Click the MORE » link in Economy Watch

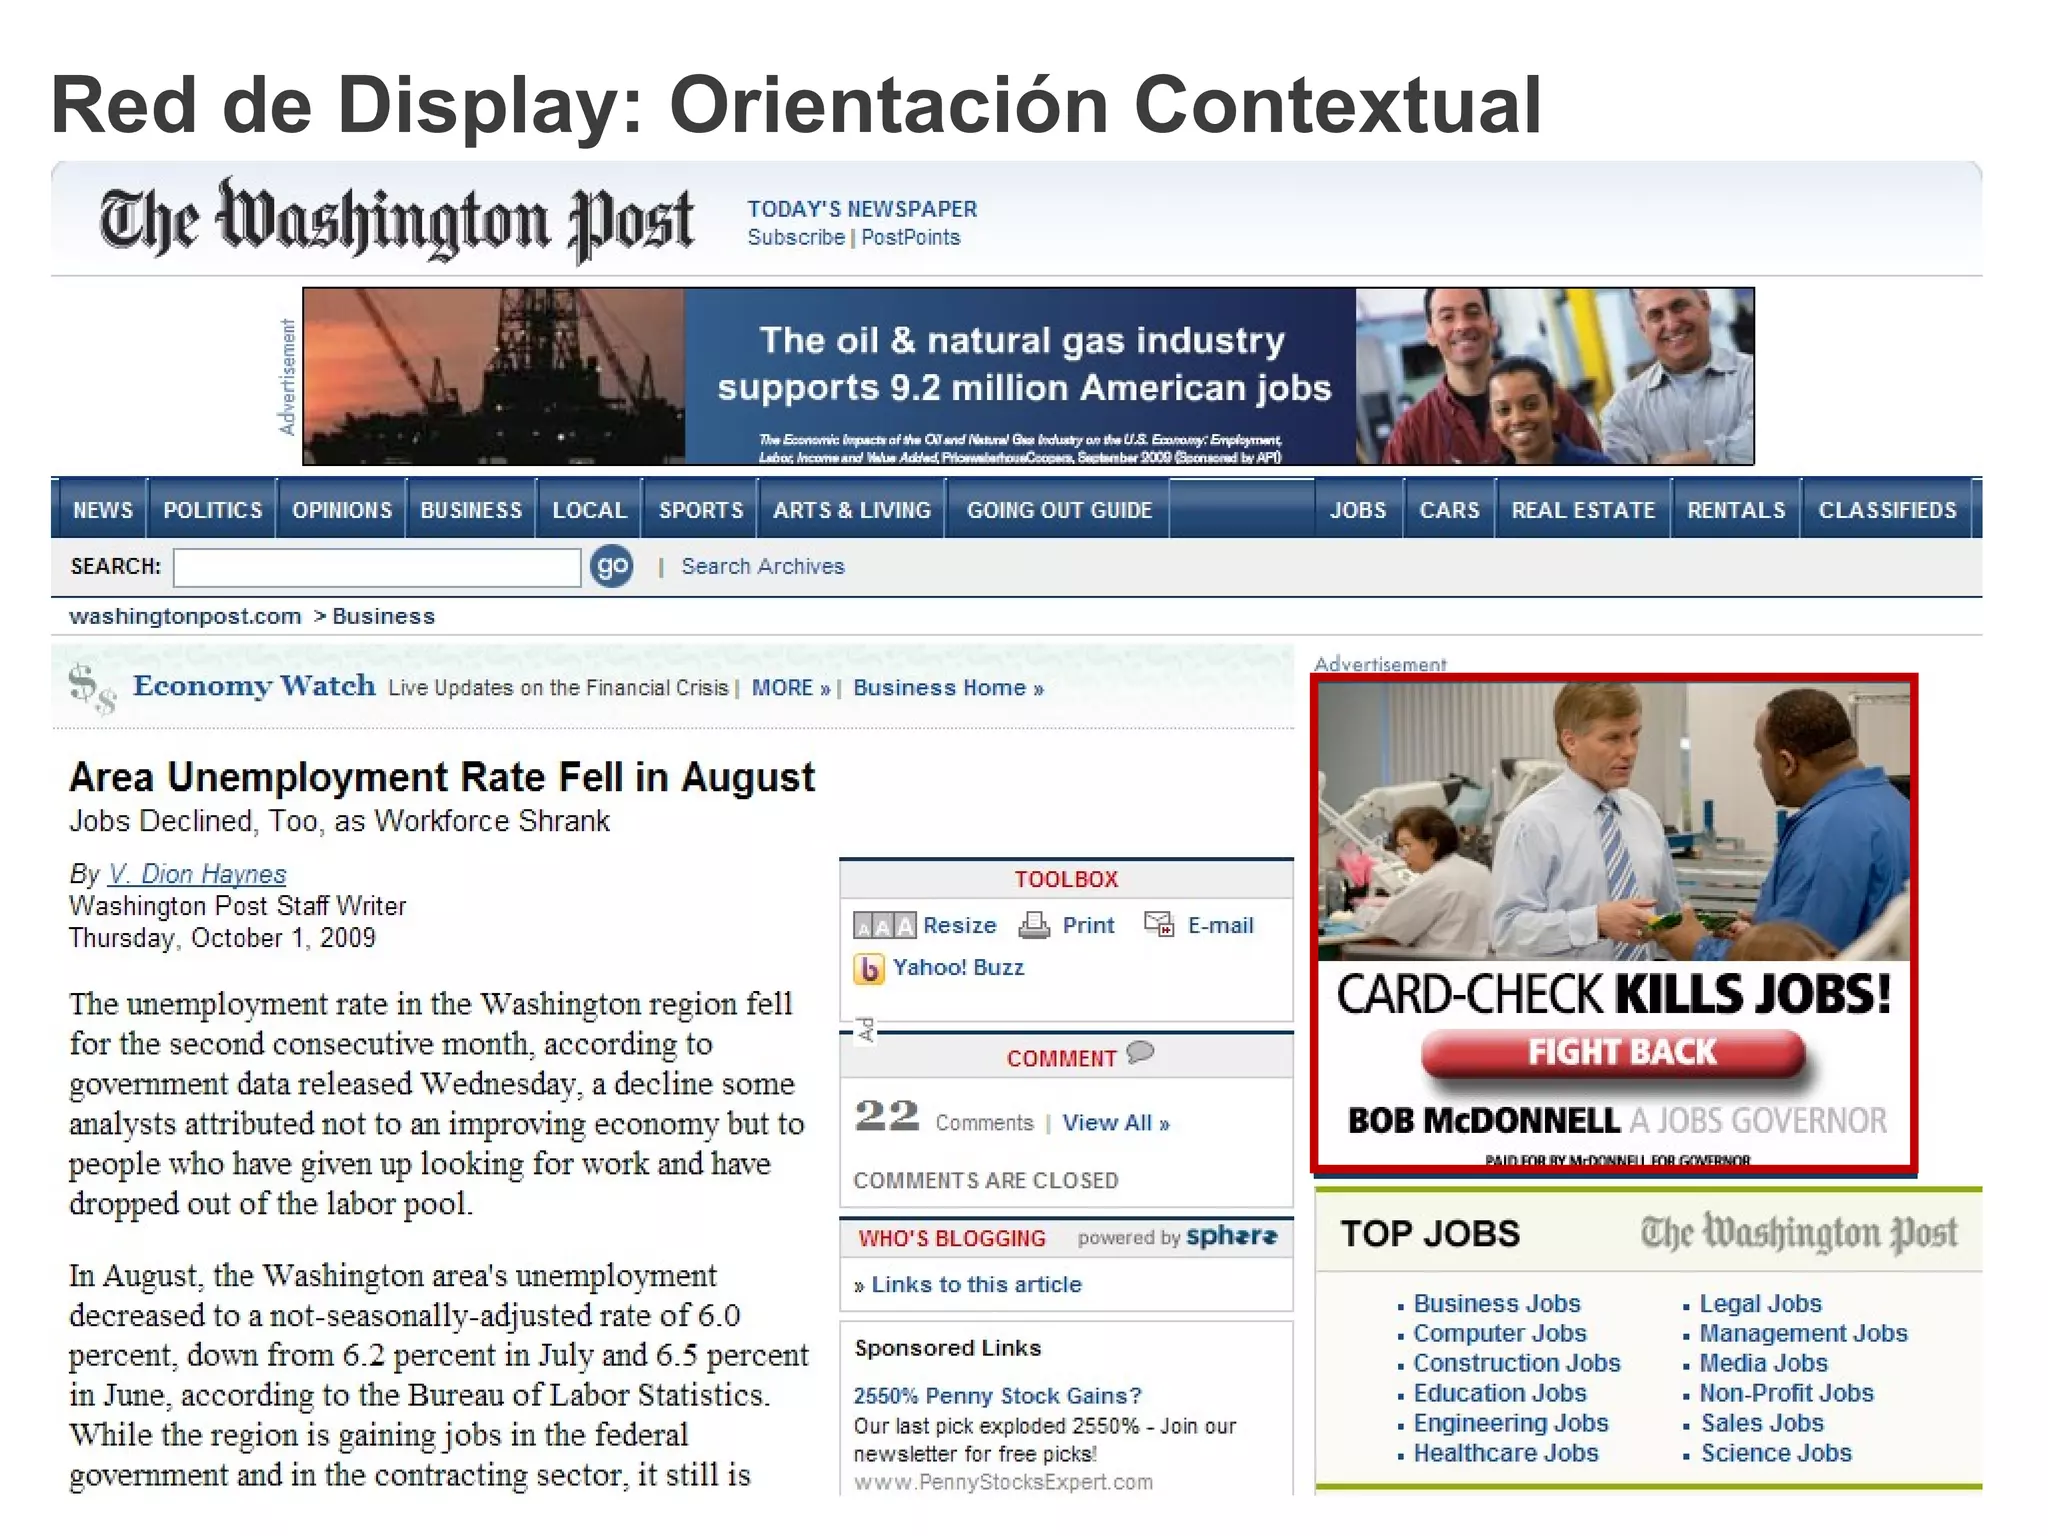791,688
